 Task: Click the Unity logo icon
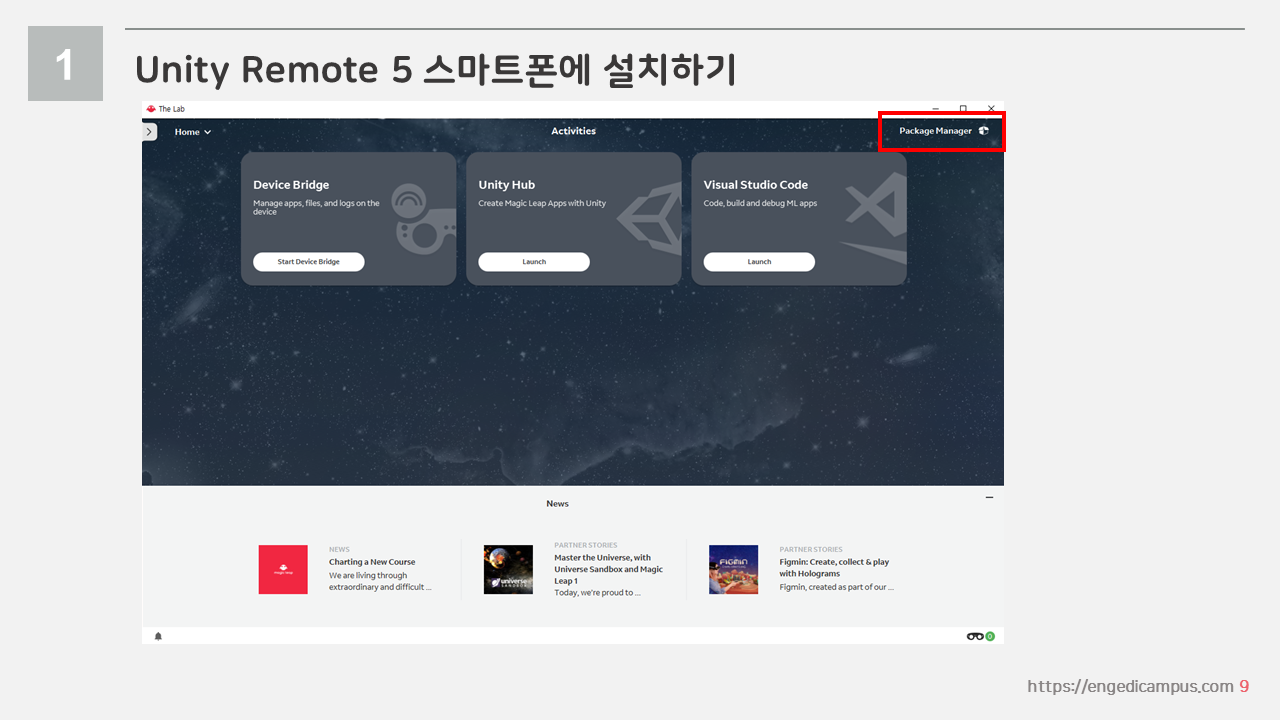(649, 218)
